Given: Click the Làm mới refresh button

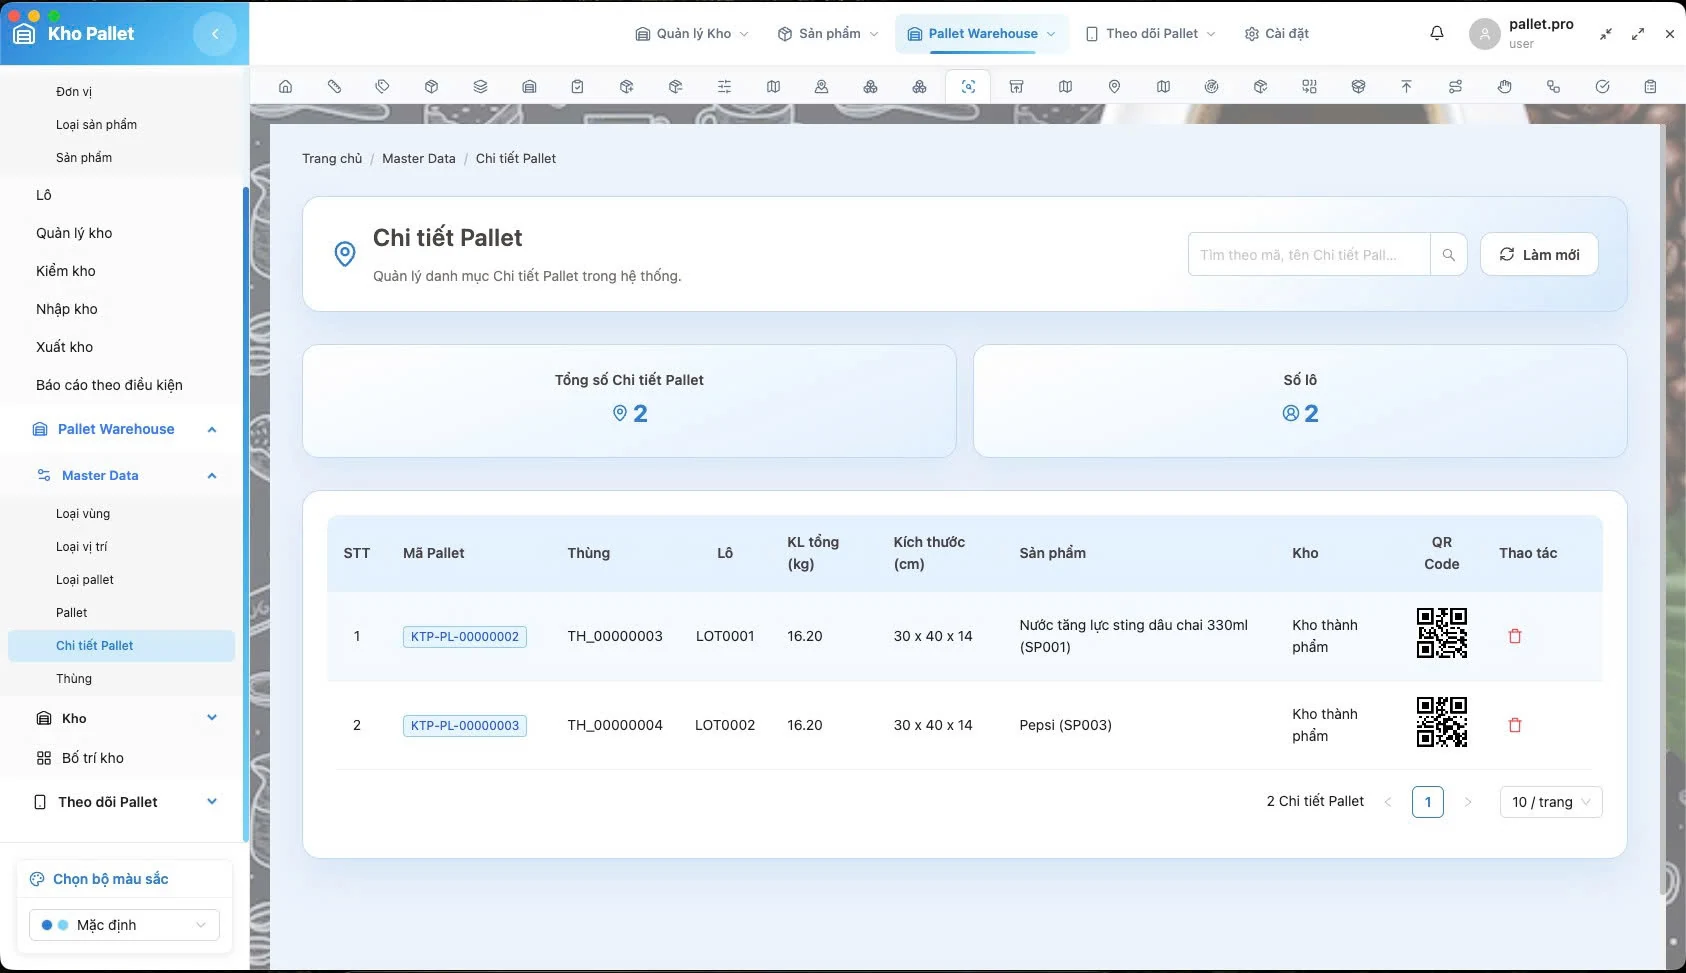Looking at the screenshot, I should (1539, 255).
